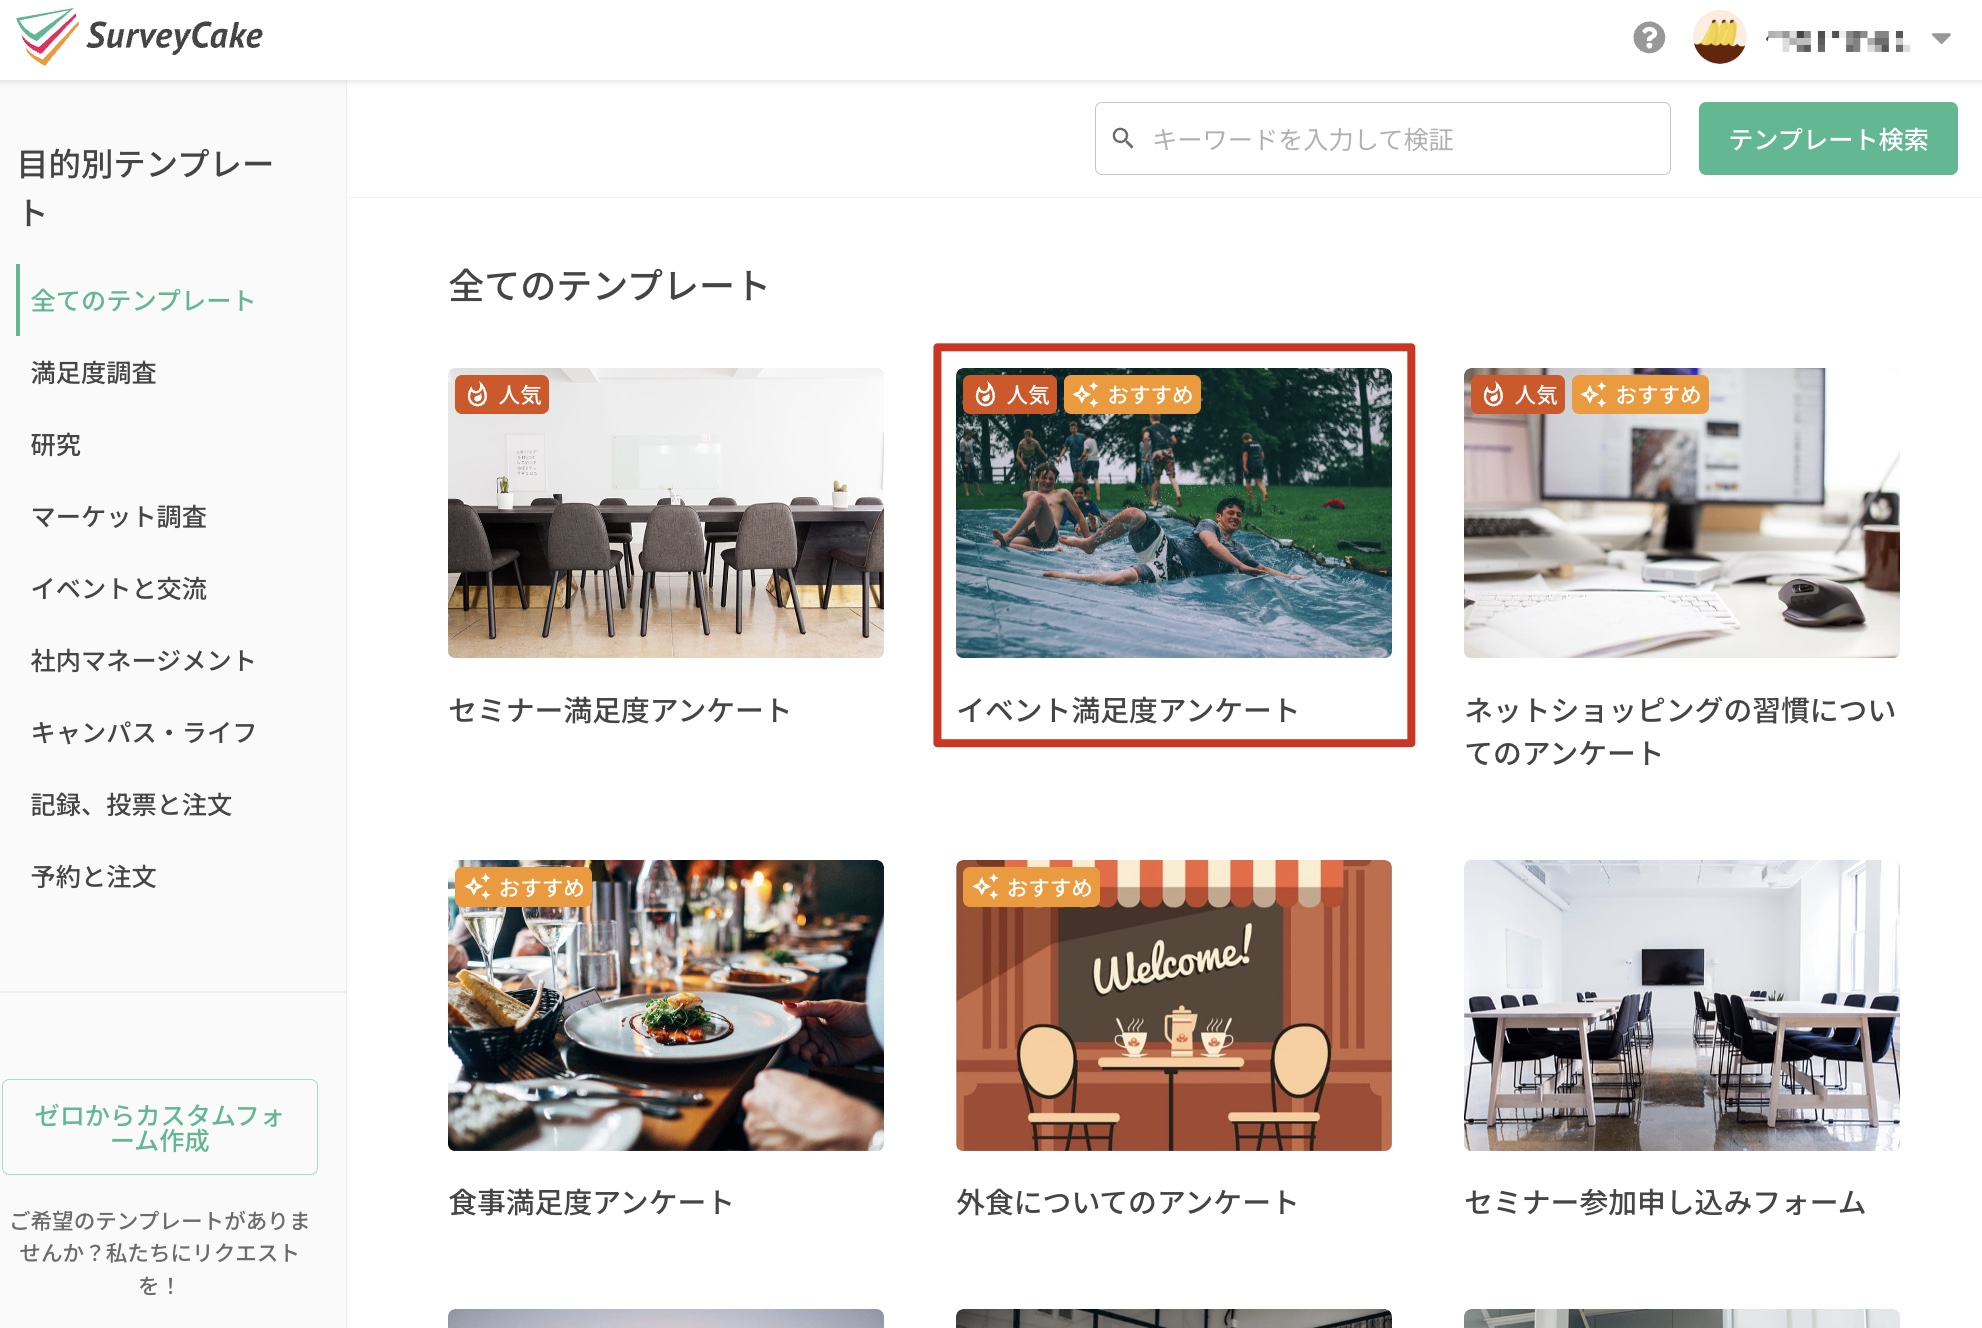Click the user profile avatar
This screenshot has height=1328, width=1982.
pos(1719,38)
